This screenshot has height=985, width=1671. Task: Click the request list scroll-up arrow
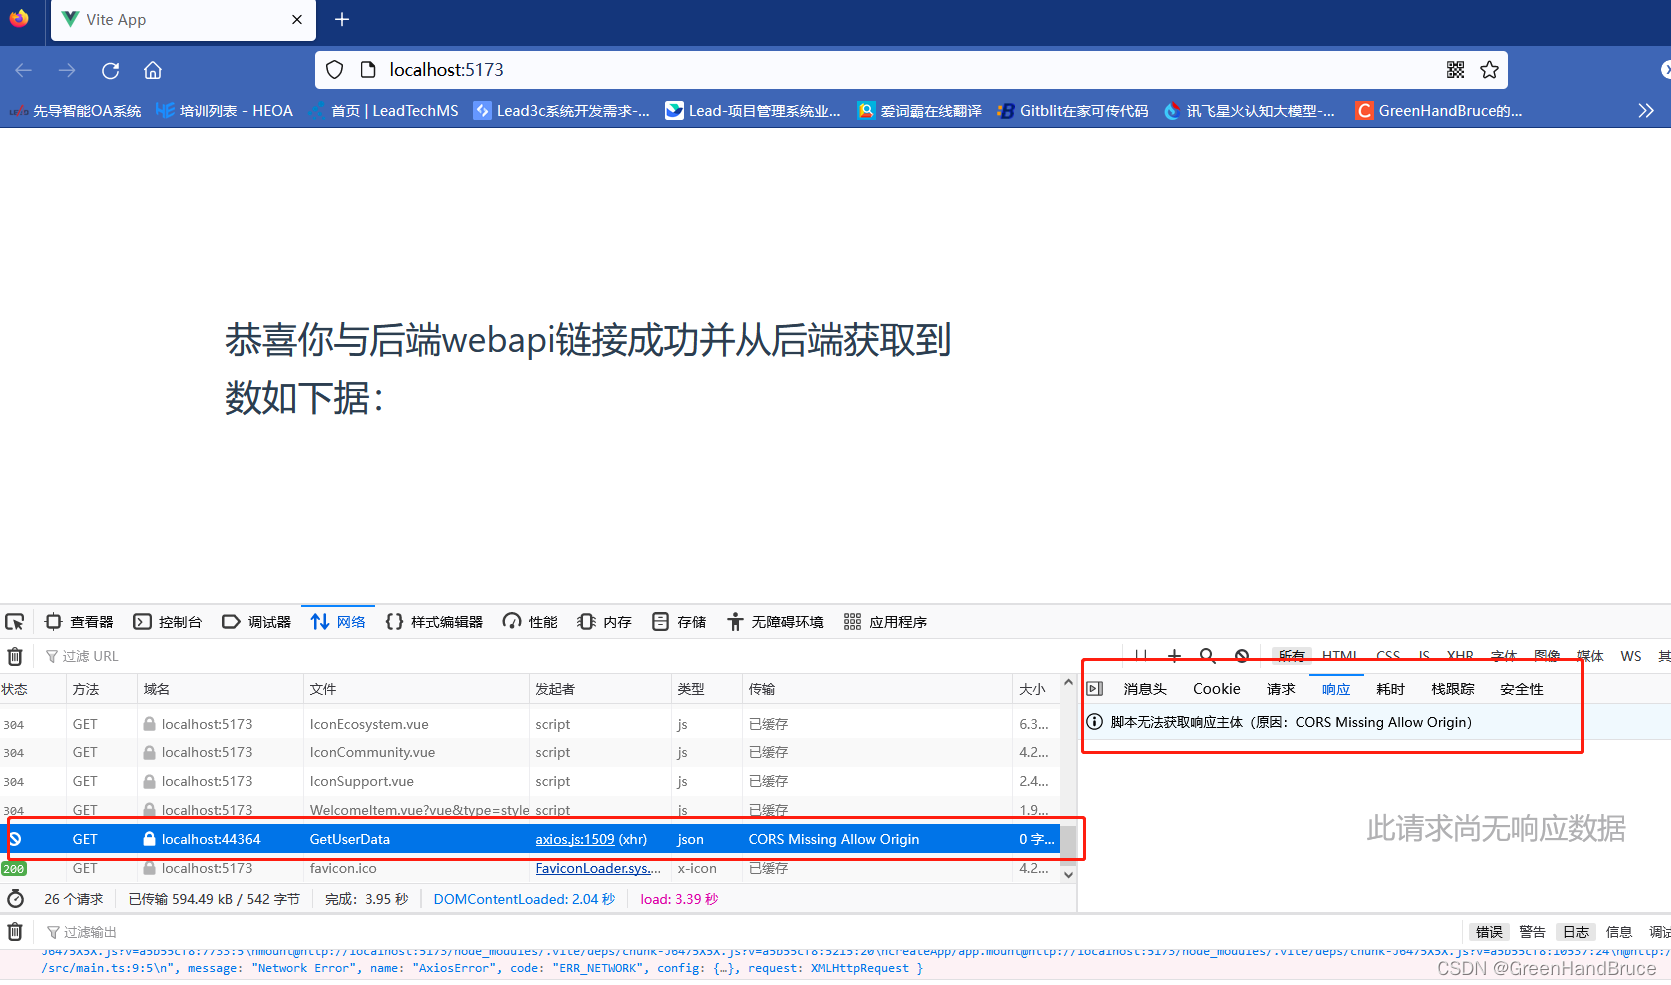point(1068,683)
